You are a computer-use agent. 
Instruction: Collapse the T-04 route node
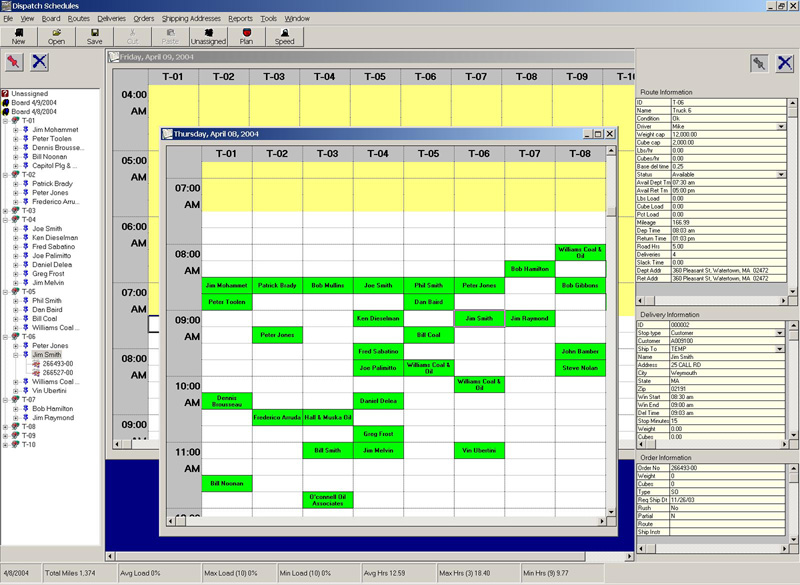pos(6,220)
